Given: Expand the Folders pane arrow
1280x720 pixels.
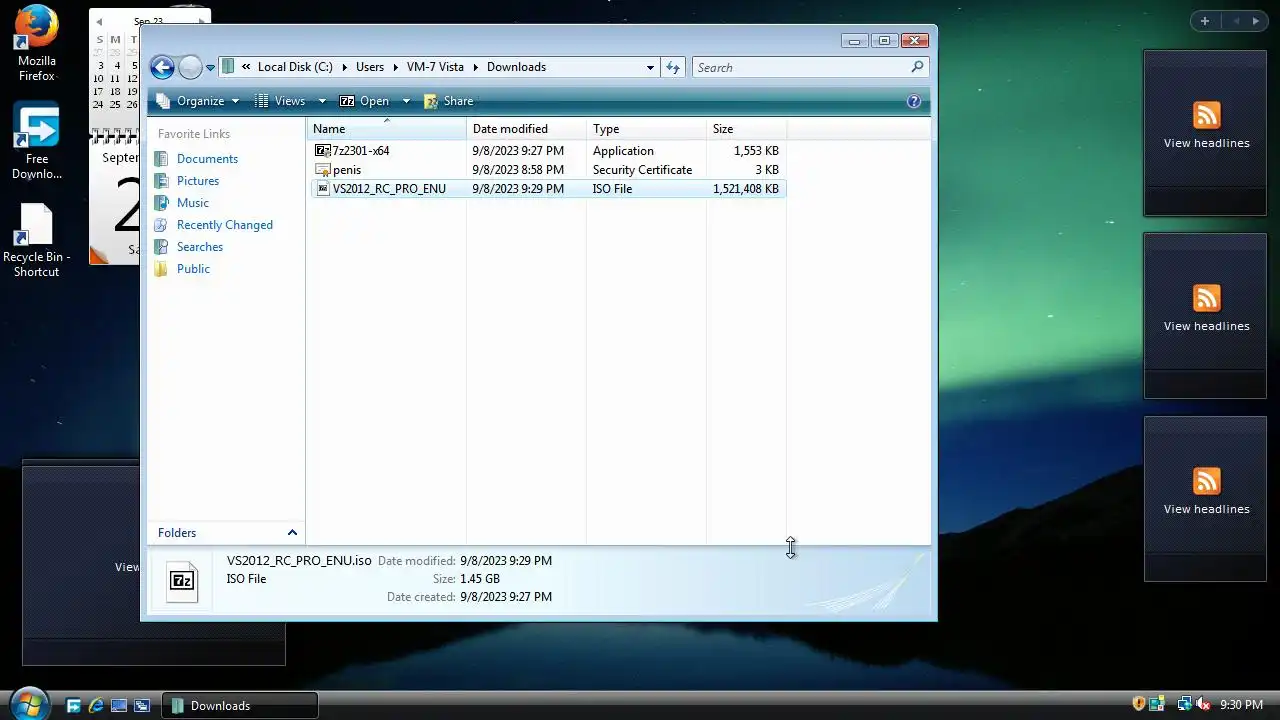Looking at the screenshot, I should tap(292, 533).
